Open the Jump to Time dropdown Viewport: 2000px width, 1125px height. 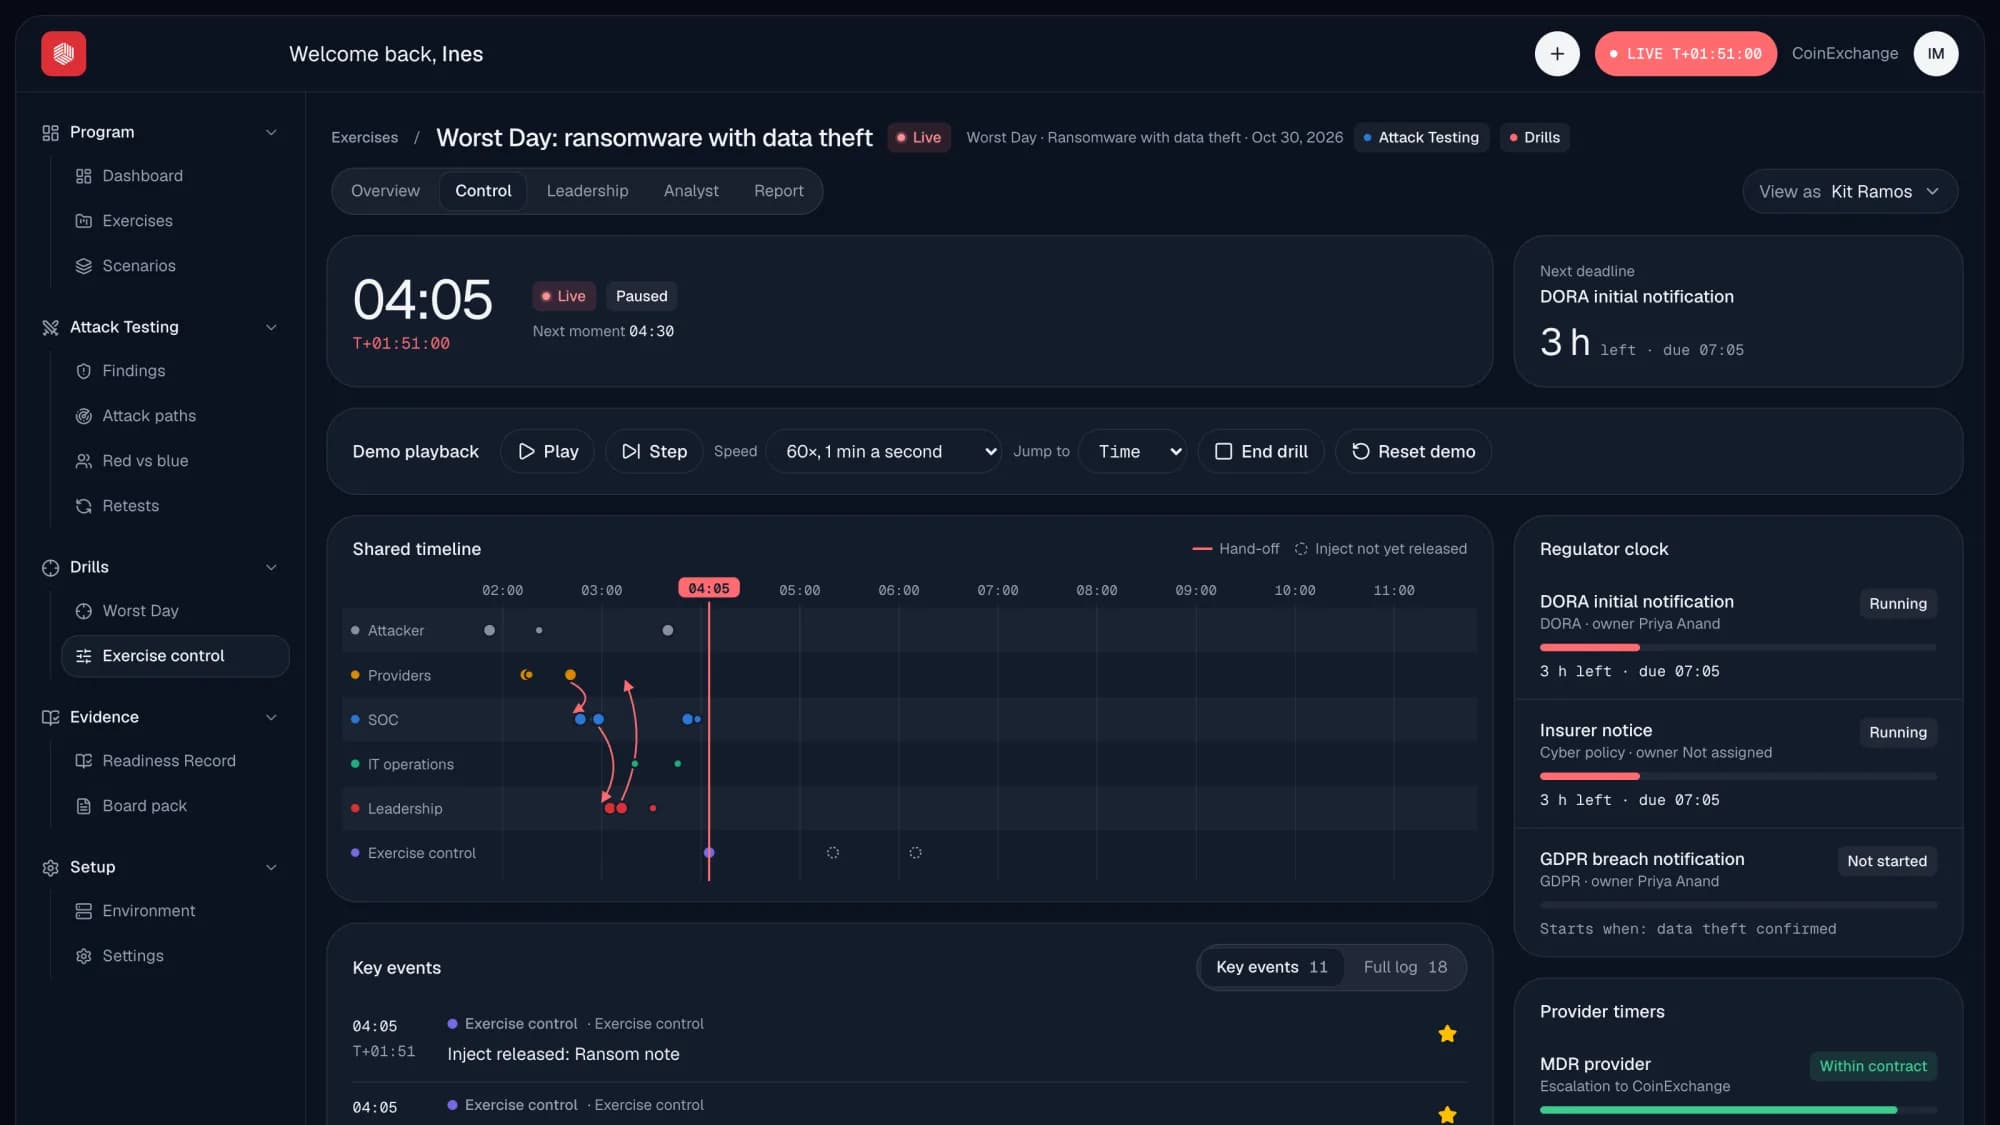pos(1133,451)
